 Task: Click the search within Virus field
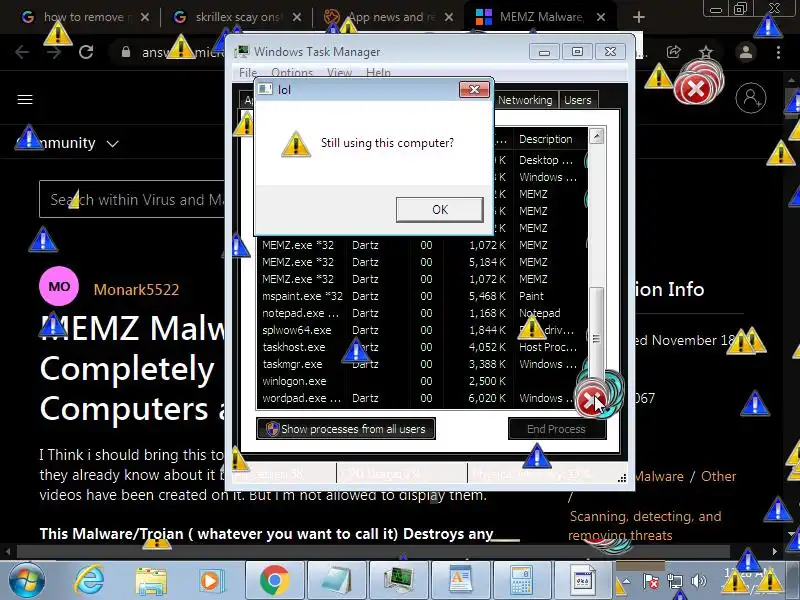132,199
